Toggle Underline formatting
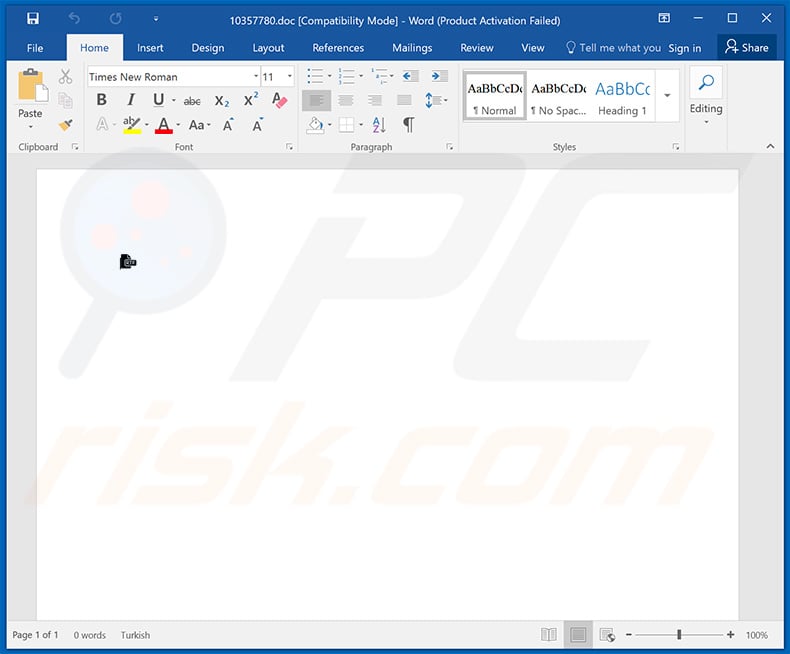The width and height of the screenshot is (790, 654). click(x=158, y=100)
